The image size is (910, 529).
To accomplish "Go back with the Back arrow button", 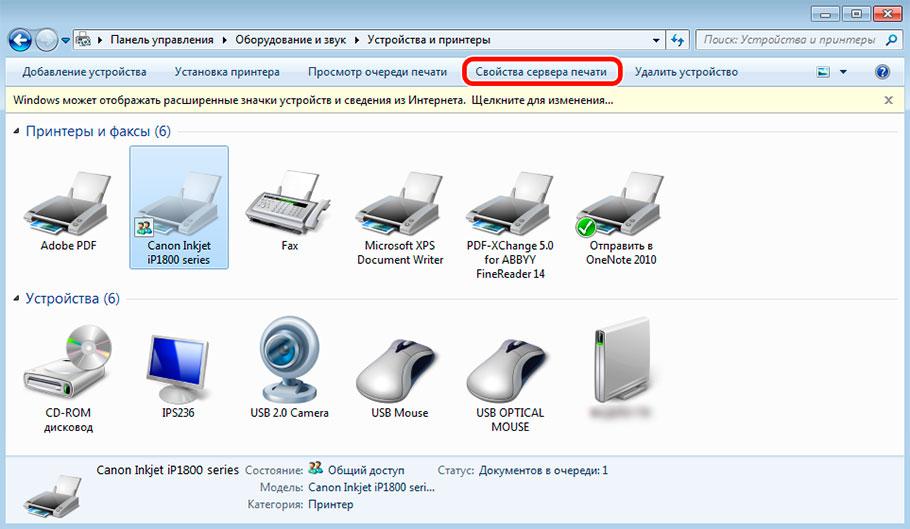I will click(20, 40).
